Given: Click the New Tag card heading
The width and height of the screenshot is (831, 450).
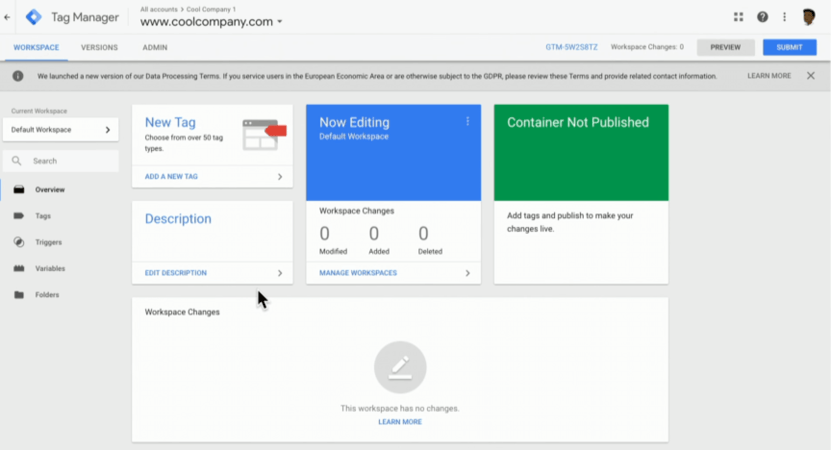Looking at the screenshot, I should tap(170, 122).
